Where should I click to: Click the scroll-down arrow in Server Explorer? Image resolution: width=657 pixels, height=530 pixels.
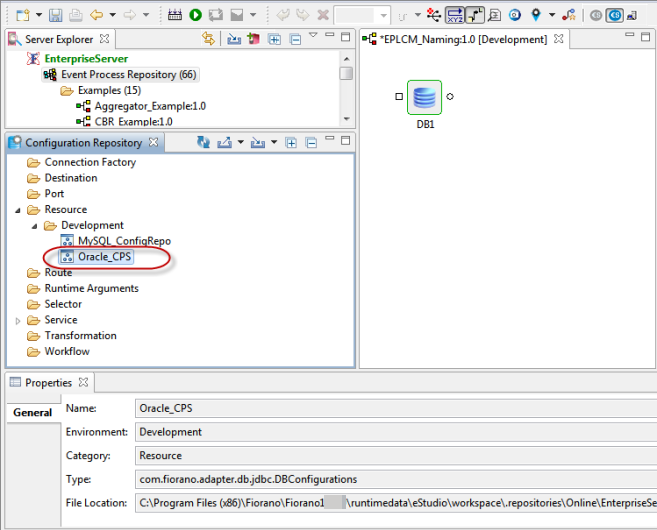[346, 119]
